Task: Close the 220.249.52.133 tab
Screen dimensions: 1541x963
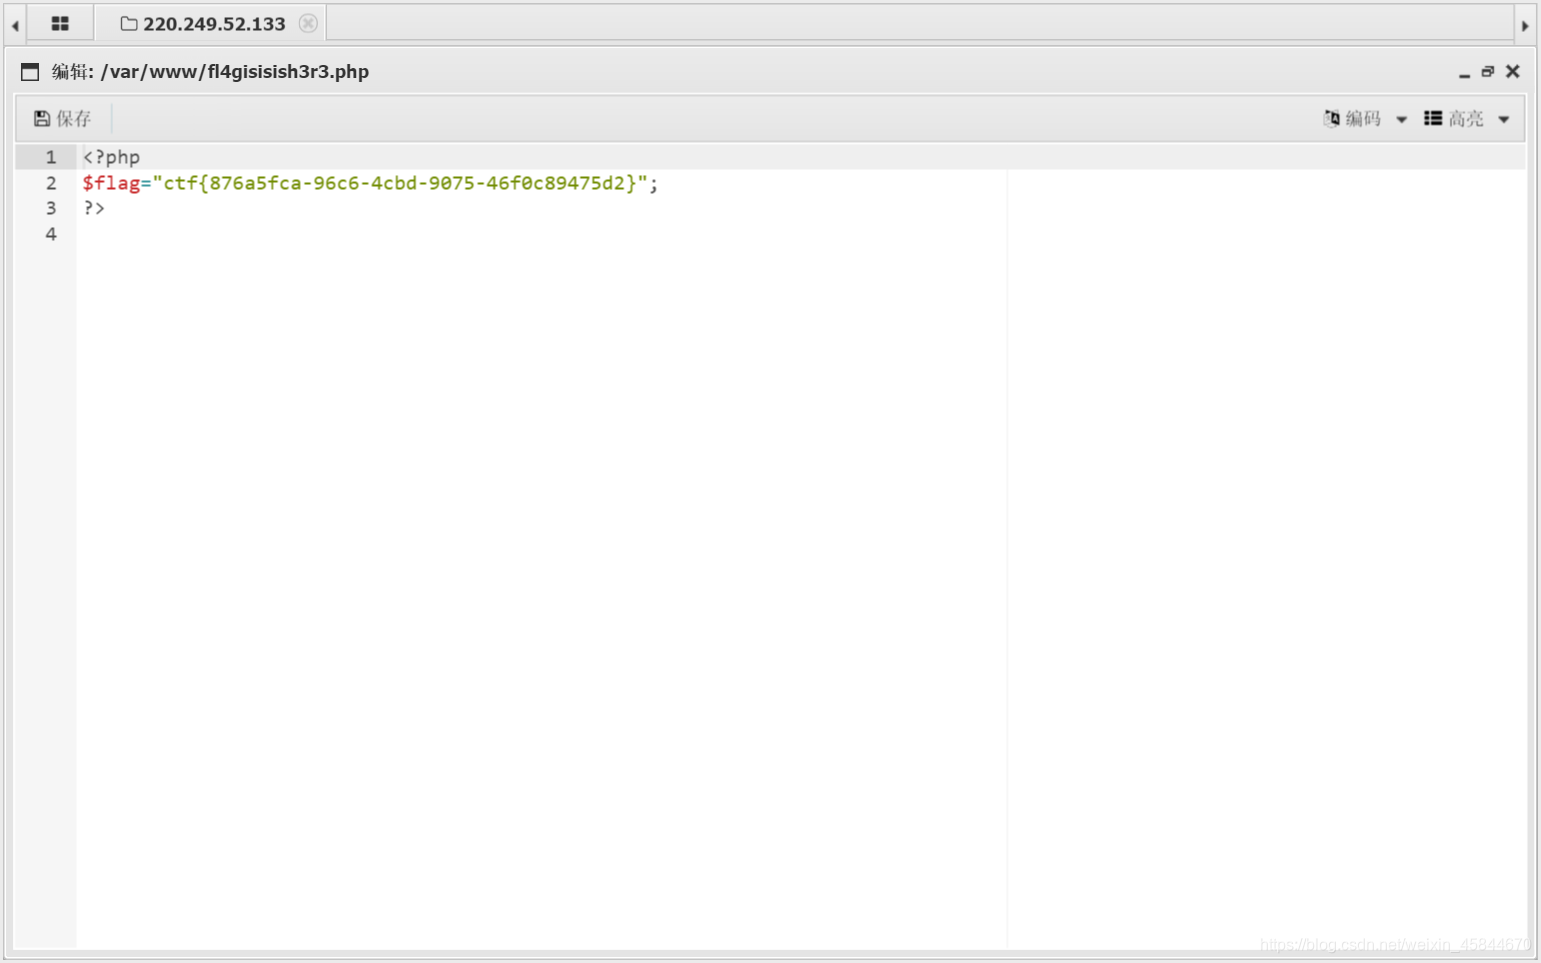Action: [x=308, y=22]
